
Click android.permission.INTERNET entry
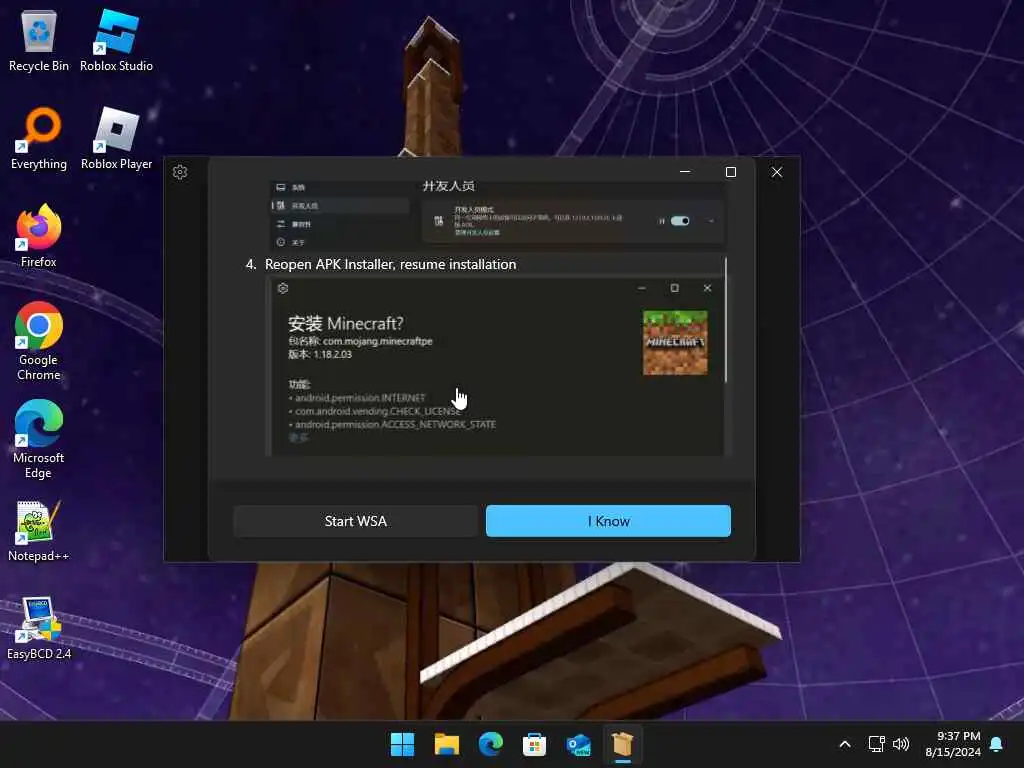pyautogui.click(x=360, y=398)
